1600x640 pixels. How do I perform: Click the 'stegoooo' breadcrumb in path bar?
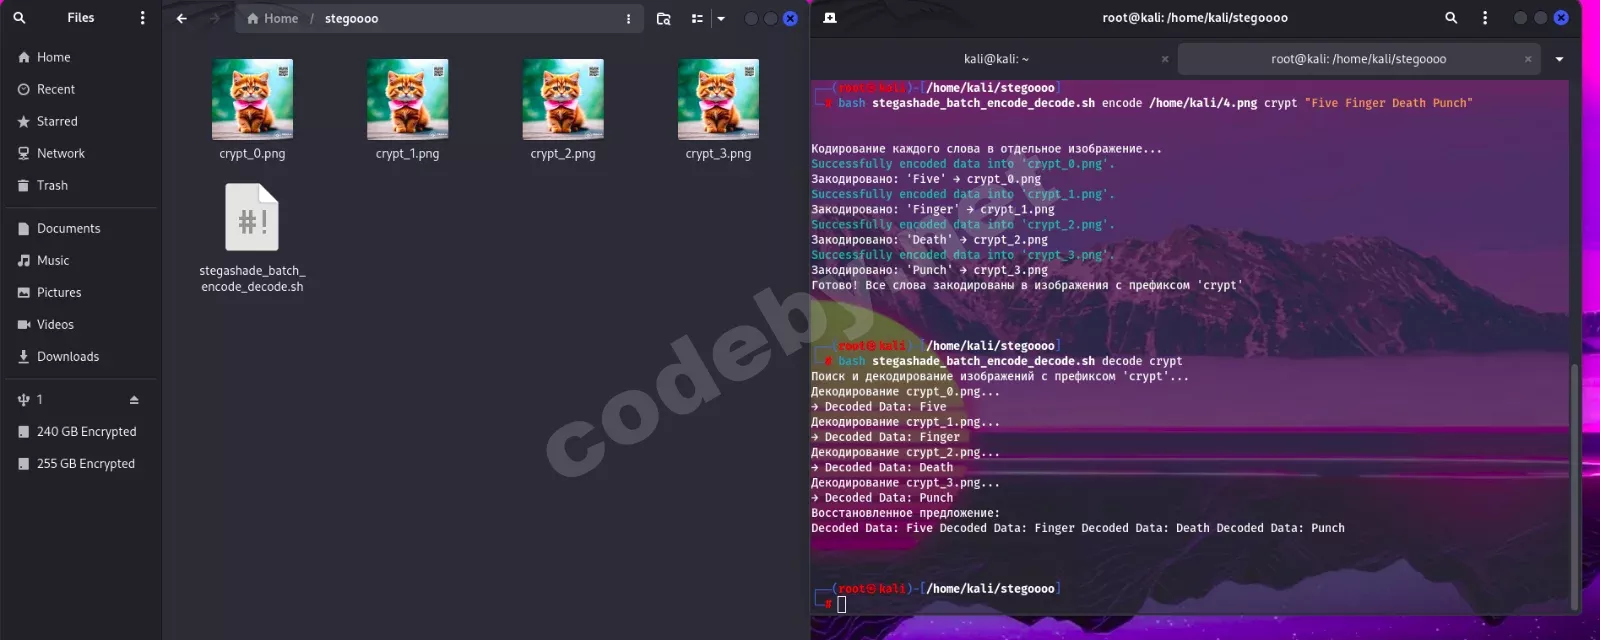point(351,18)
